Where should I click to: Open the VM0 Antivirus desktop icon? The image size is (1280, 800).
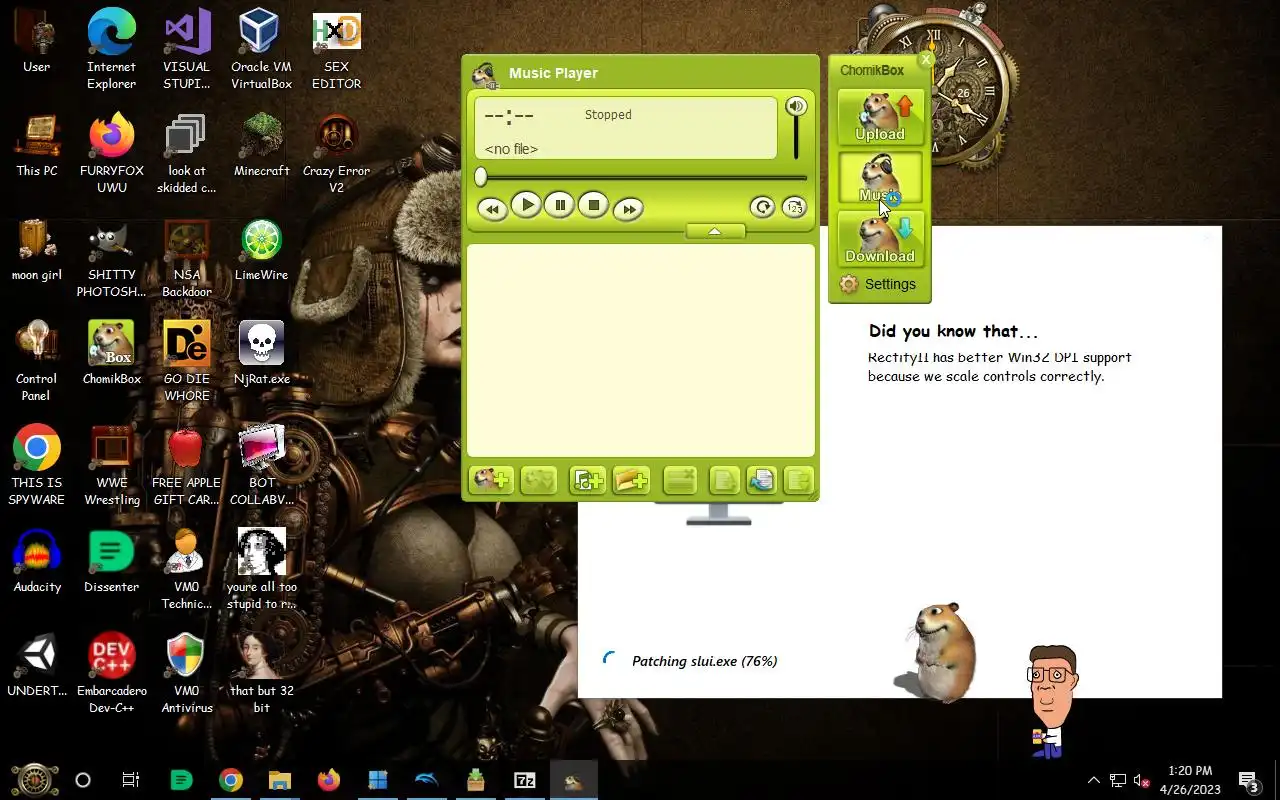coord(187,673)
